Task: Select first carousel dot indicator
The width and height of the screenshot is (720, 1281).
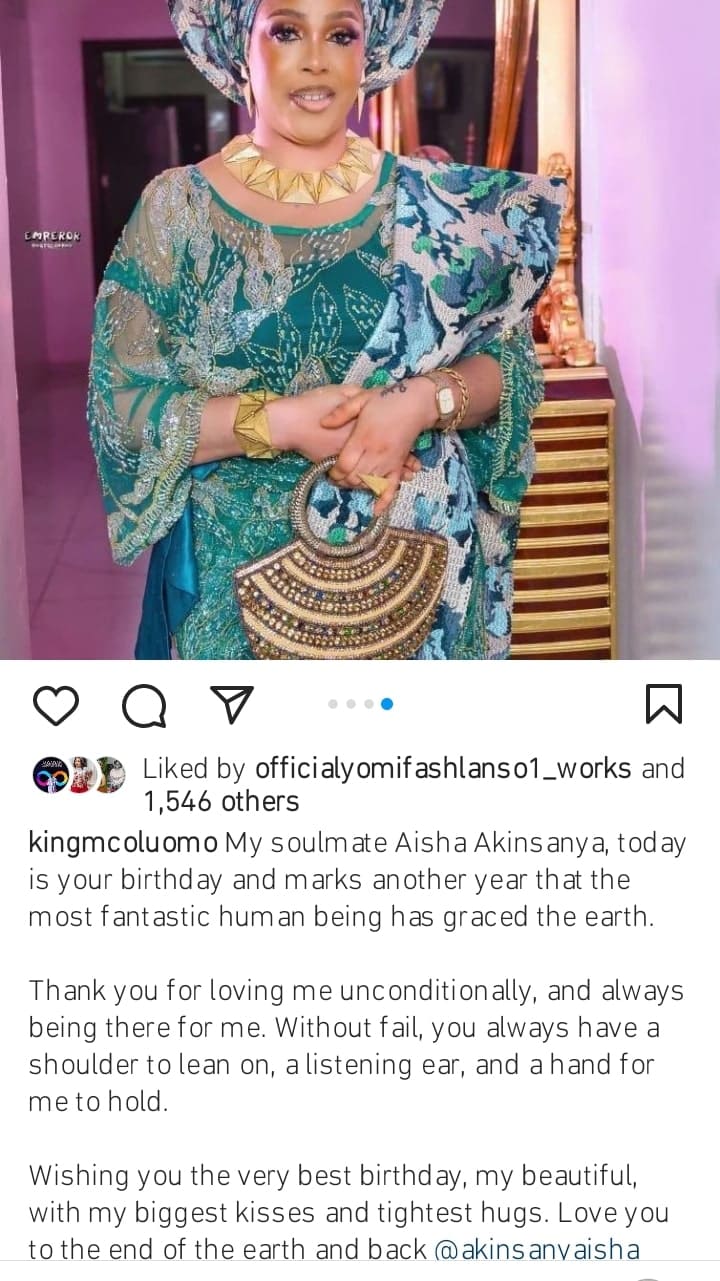Action: pos(333,704)
